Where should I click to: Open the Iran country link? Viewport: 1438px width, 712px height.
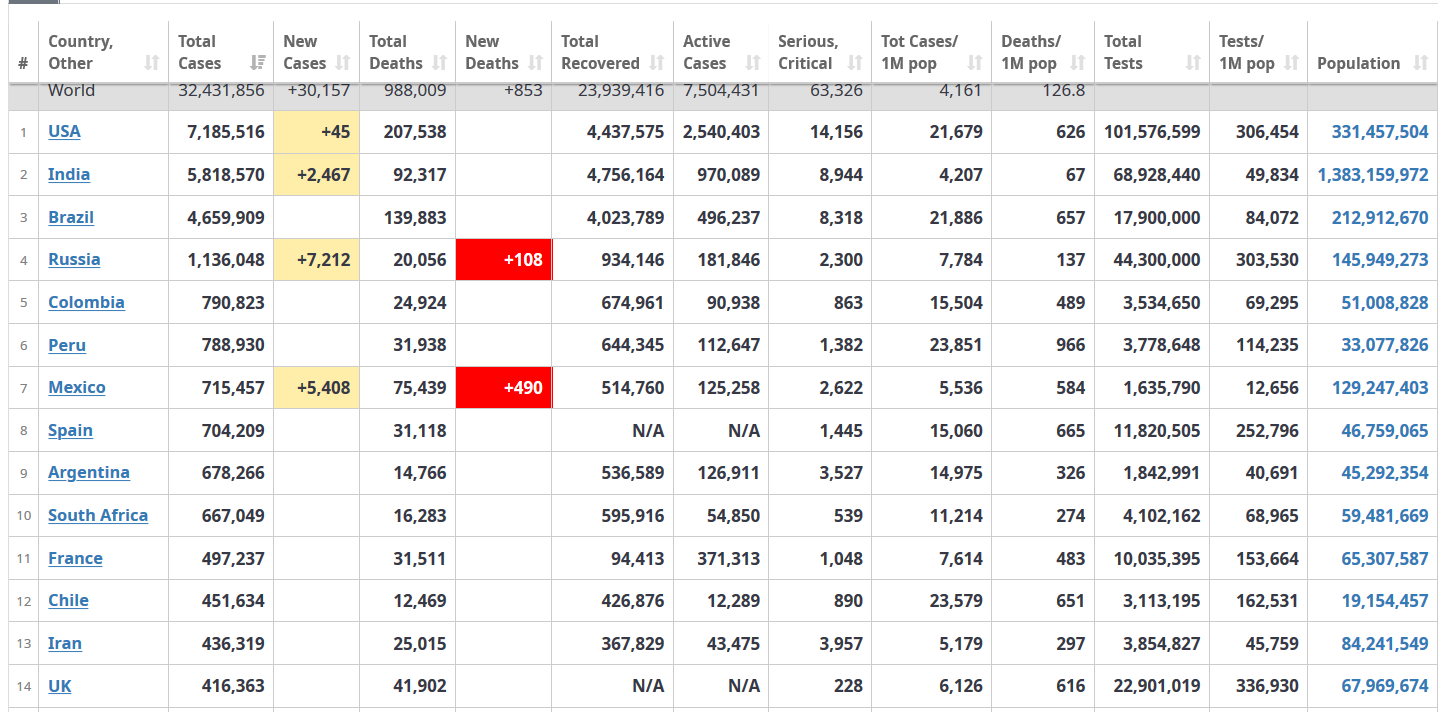pos(65,643)
